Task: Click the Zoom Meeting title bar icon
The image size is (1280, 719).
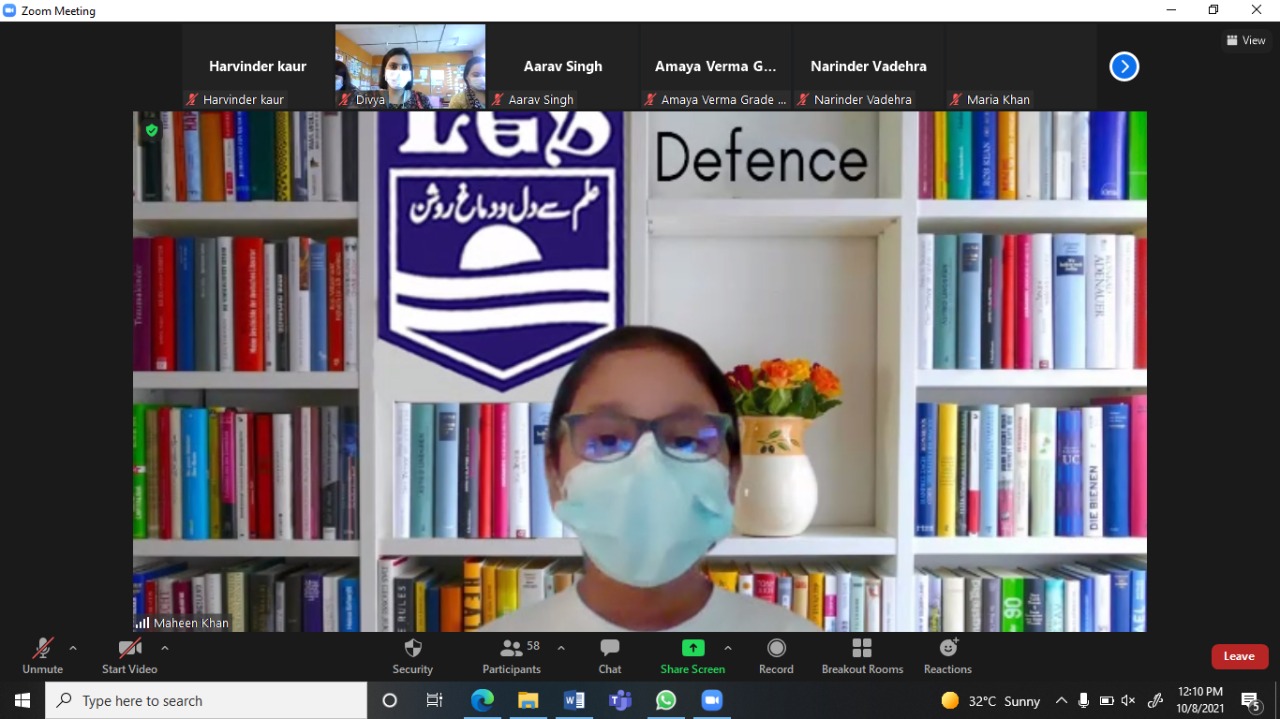Action: (10, 11)
